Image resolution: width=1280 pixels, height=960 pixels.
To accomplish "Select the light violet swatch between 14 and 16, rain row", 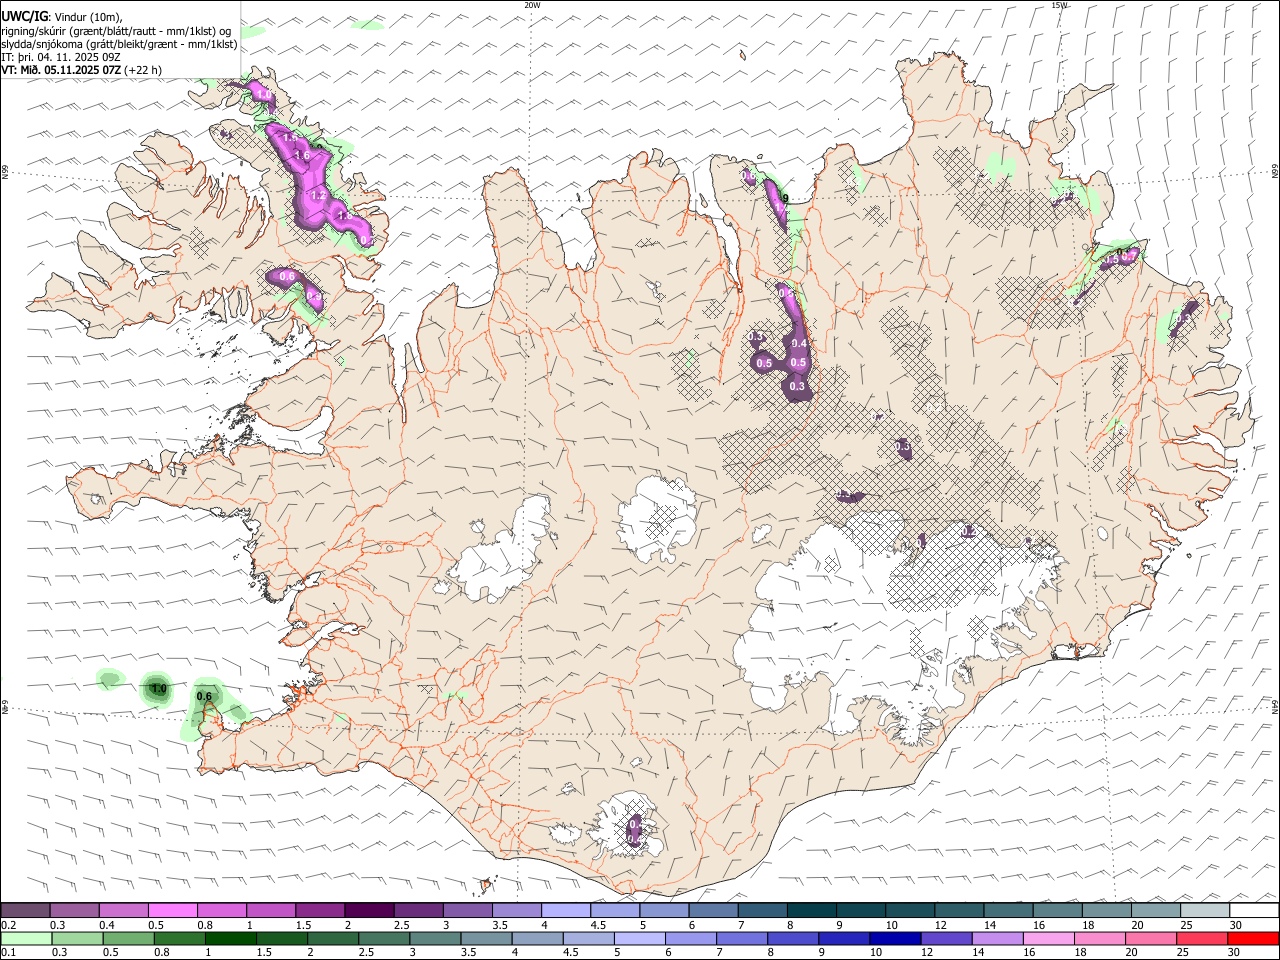I will pyautogui.click(x=997, y=938).
